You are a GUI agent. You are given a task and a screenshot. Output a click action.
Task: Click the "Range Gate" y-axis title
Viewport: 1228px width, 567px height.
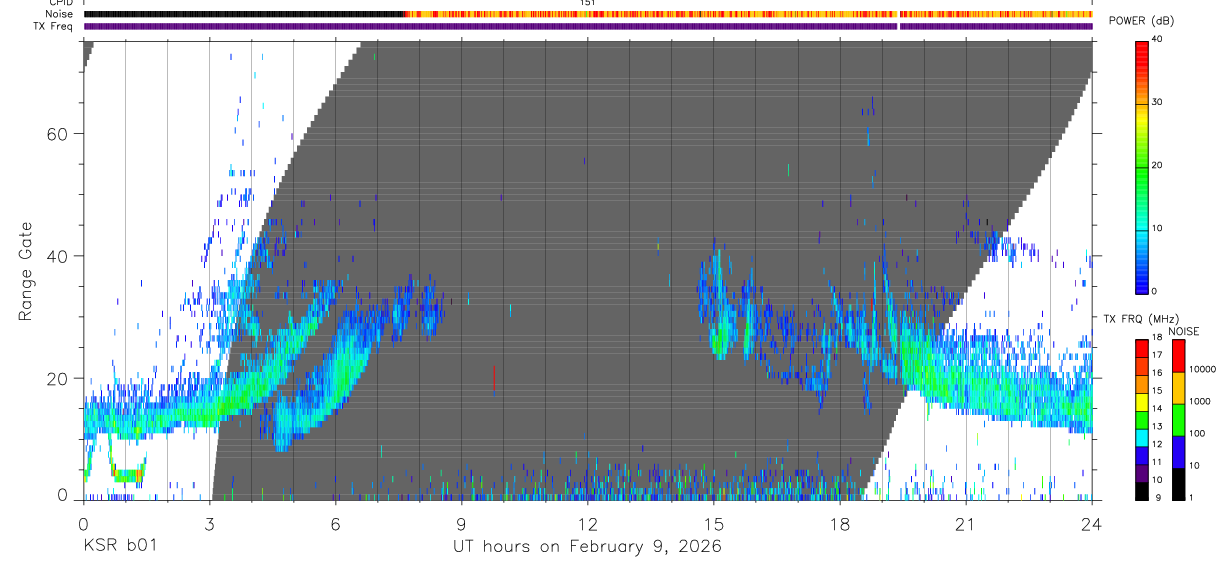coord(26,272)
